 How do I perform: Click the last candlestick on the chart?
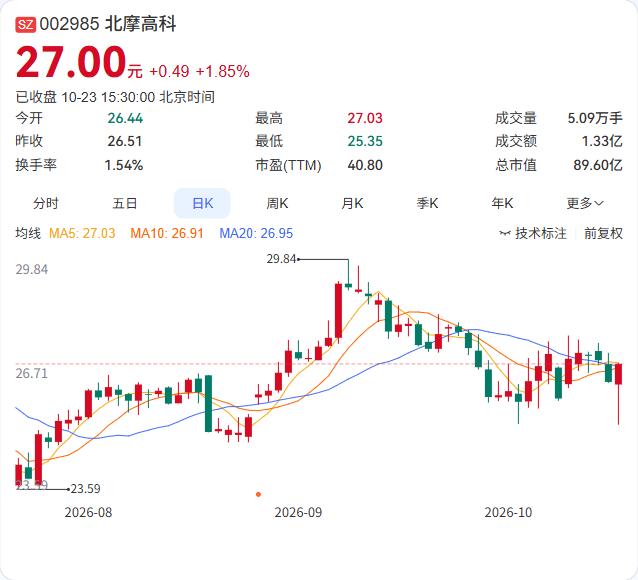tap(618, 394)
